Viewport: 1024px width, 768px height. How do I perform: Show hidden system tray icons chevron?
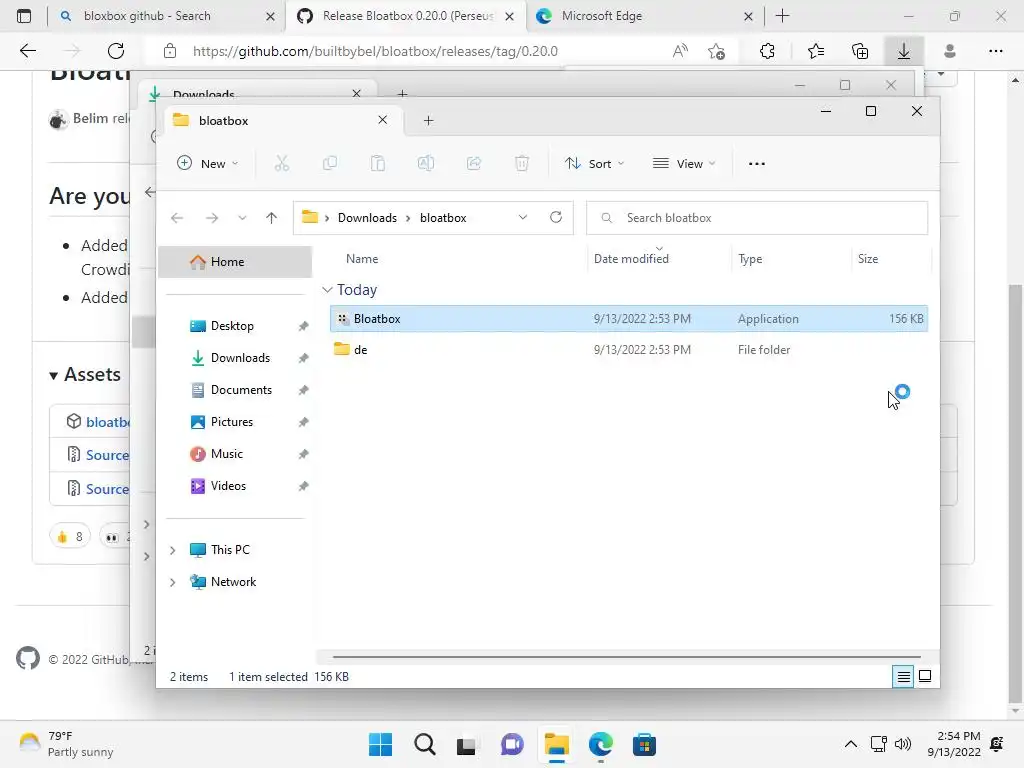[x=850, y=744]
